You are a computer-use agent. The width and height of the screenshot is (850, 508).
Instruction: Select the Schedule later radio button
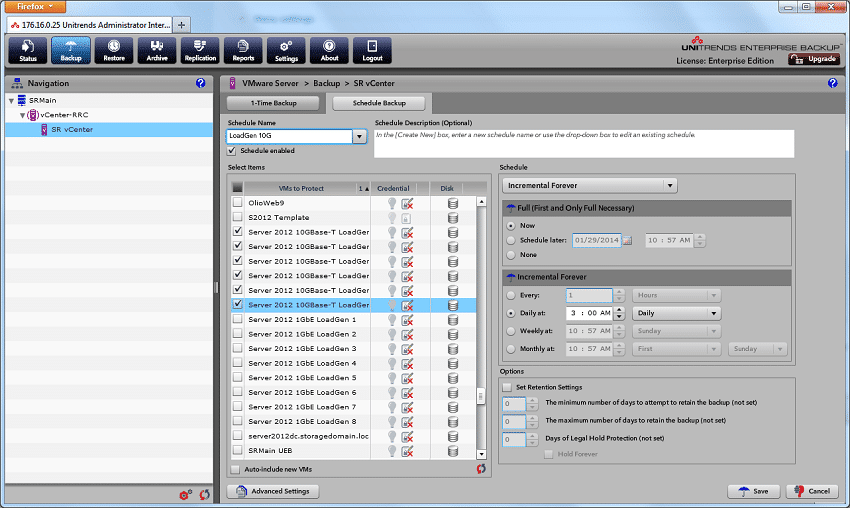click(x=511, y=240)
